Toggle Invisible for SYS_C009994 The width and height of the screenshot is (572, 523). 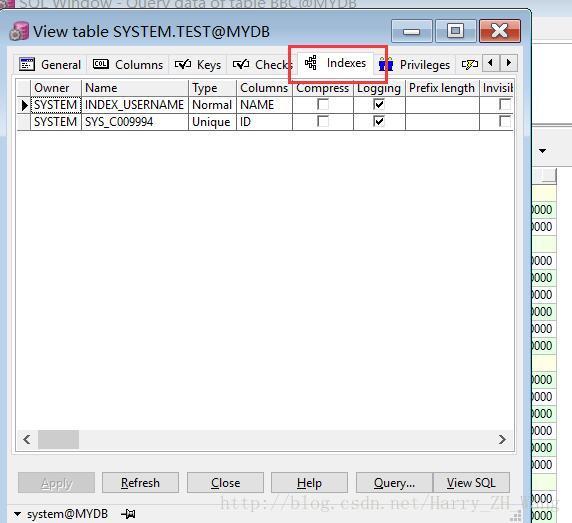[x=505, y=121]
